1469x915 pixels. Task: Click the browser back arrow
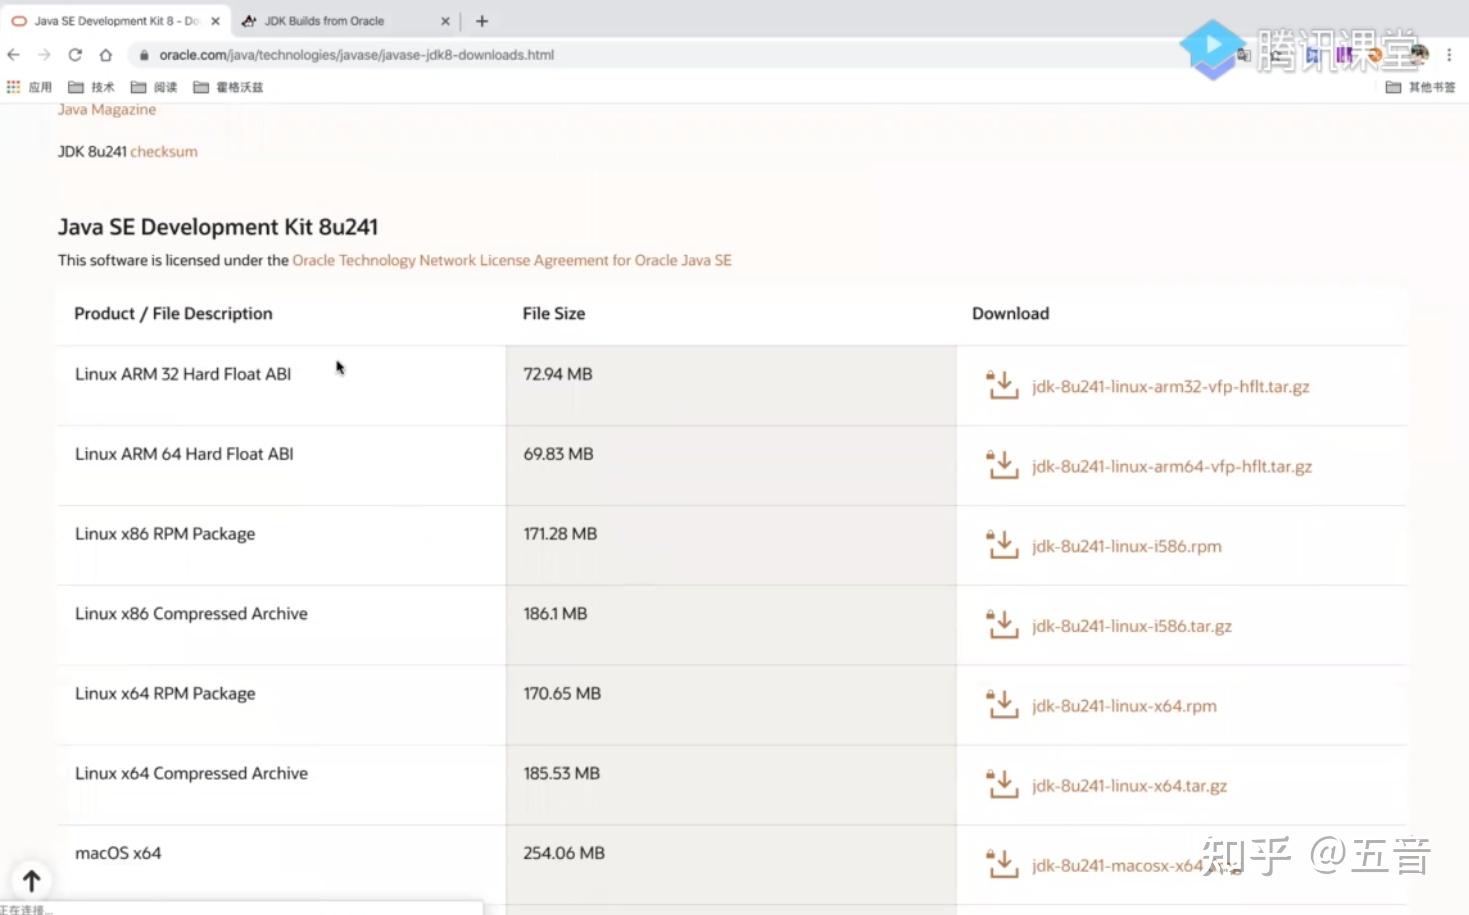[14, 55]
